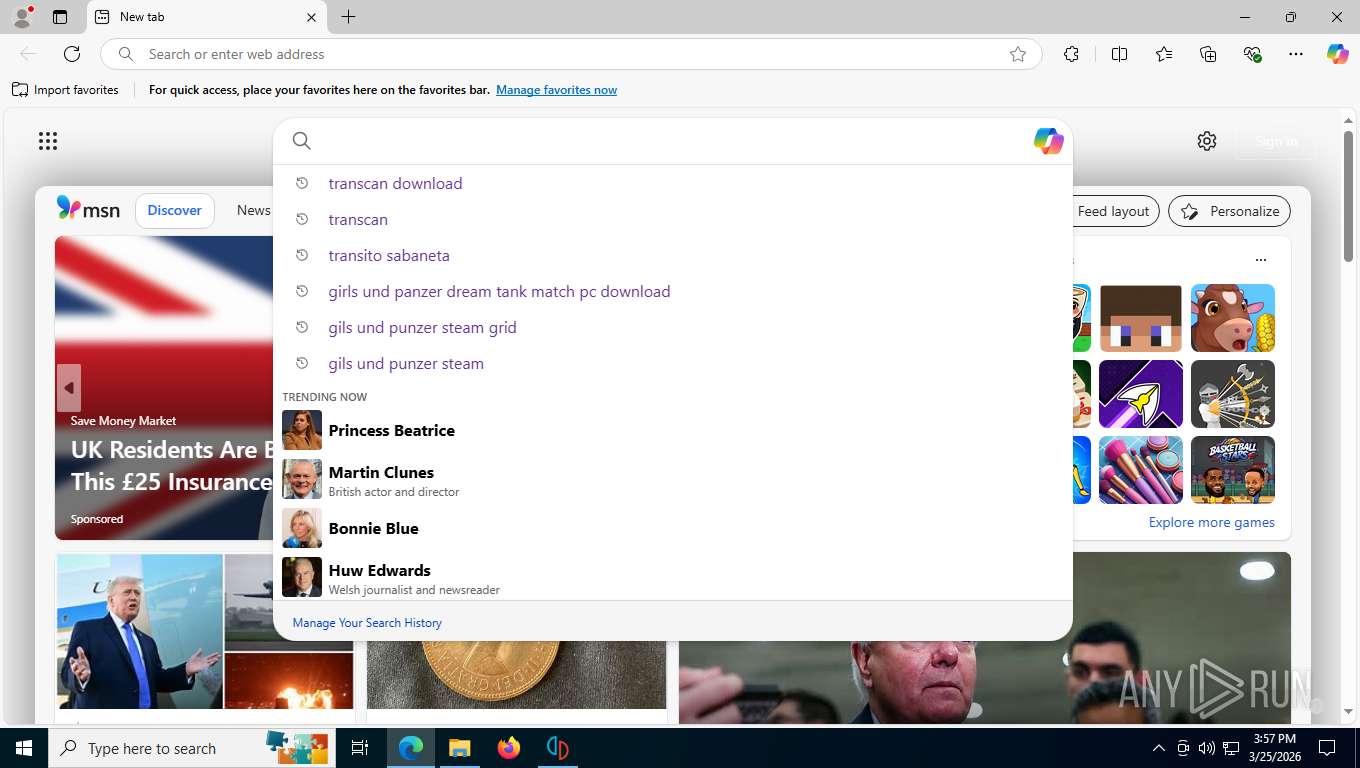
Task: Open the Basketball Stars game
Action: [x=1233, y=470]
